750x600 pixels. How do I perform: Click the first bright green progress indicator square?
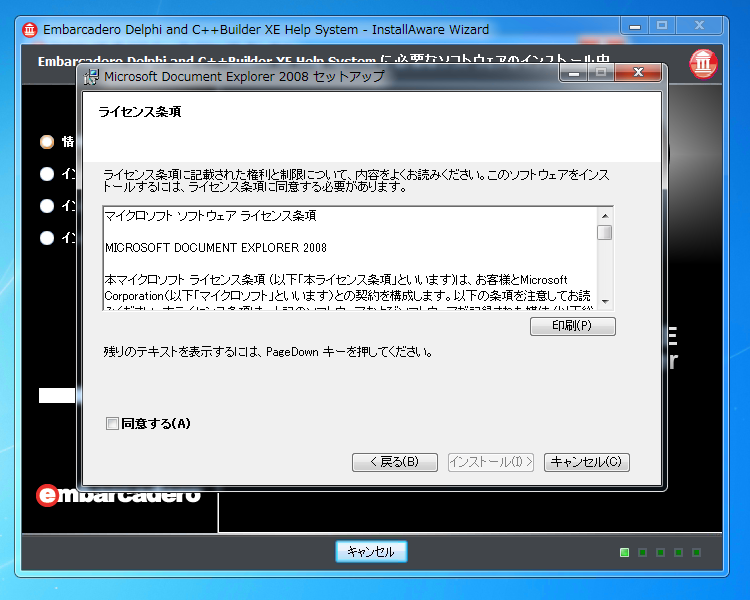[x=624, y=553]
